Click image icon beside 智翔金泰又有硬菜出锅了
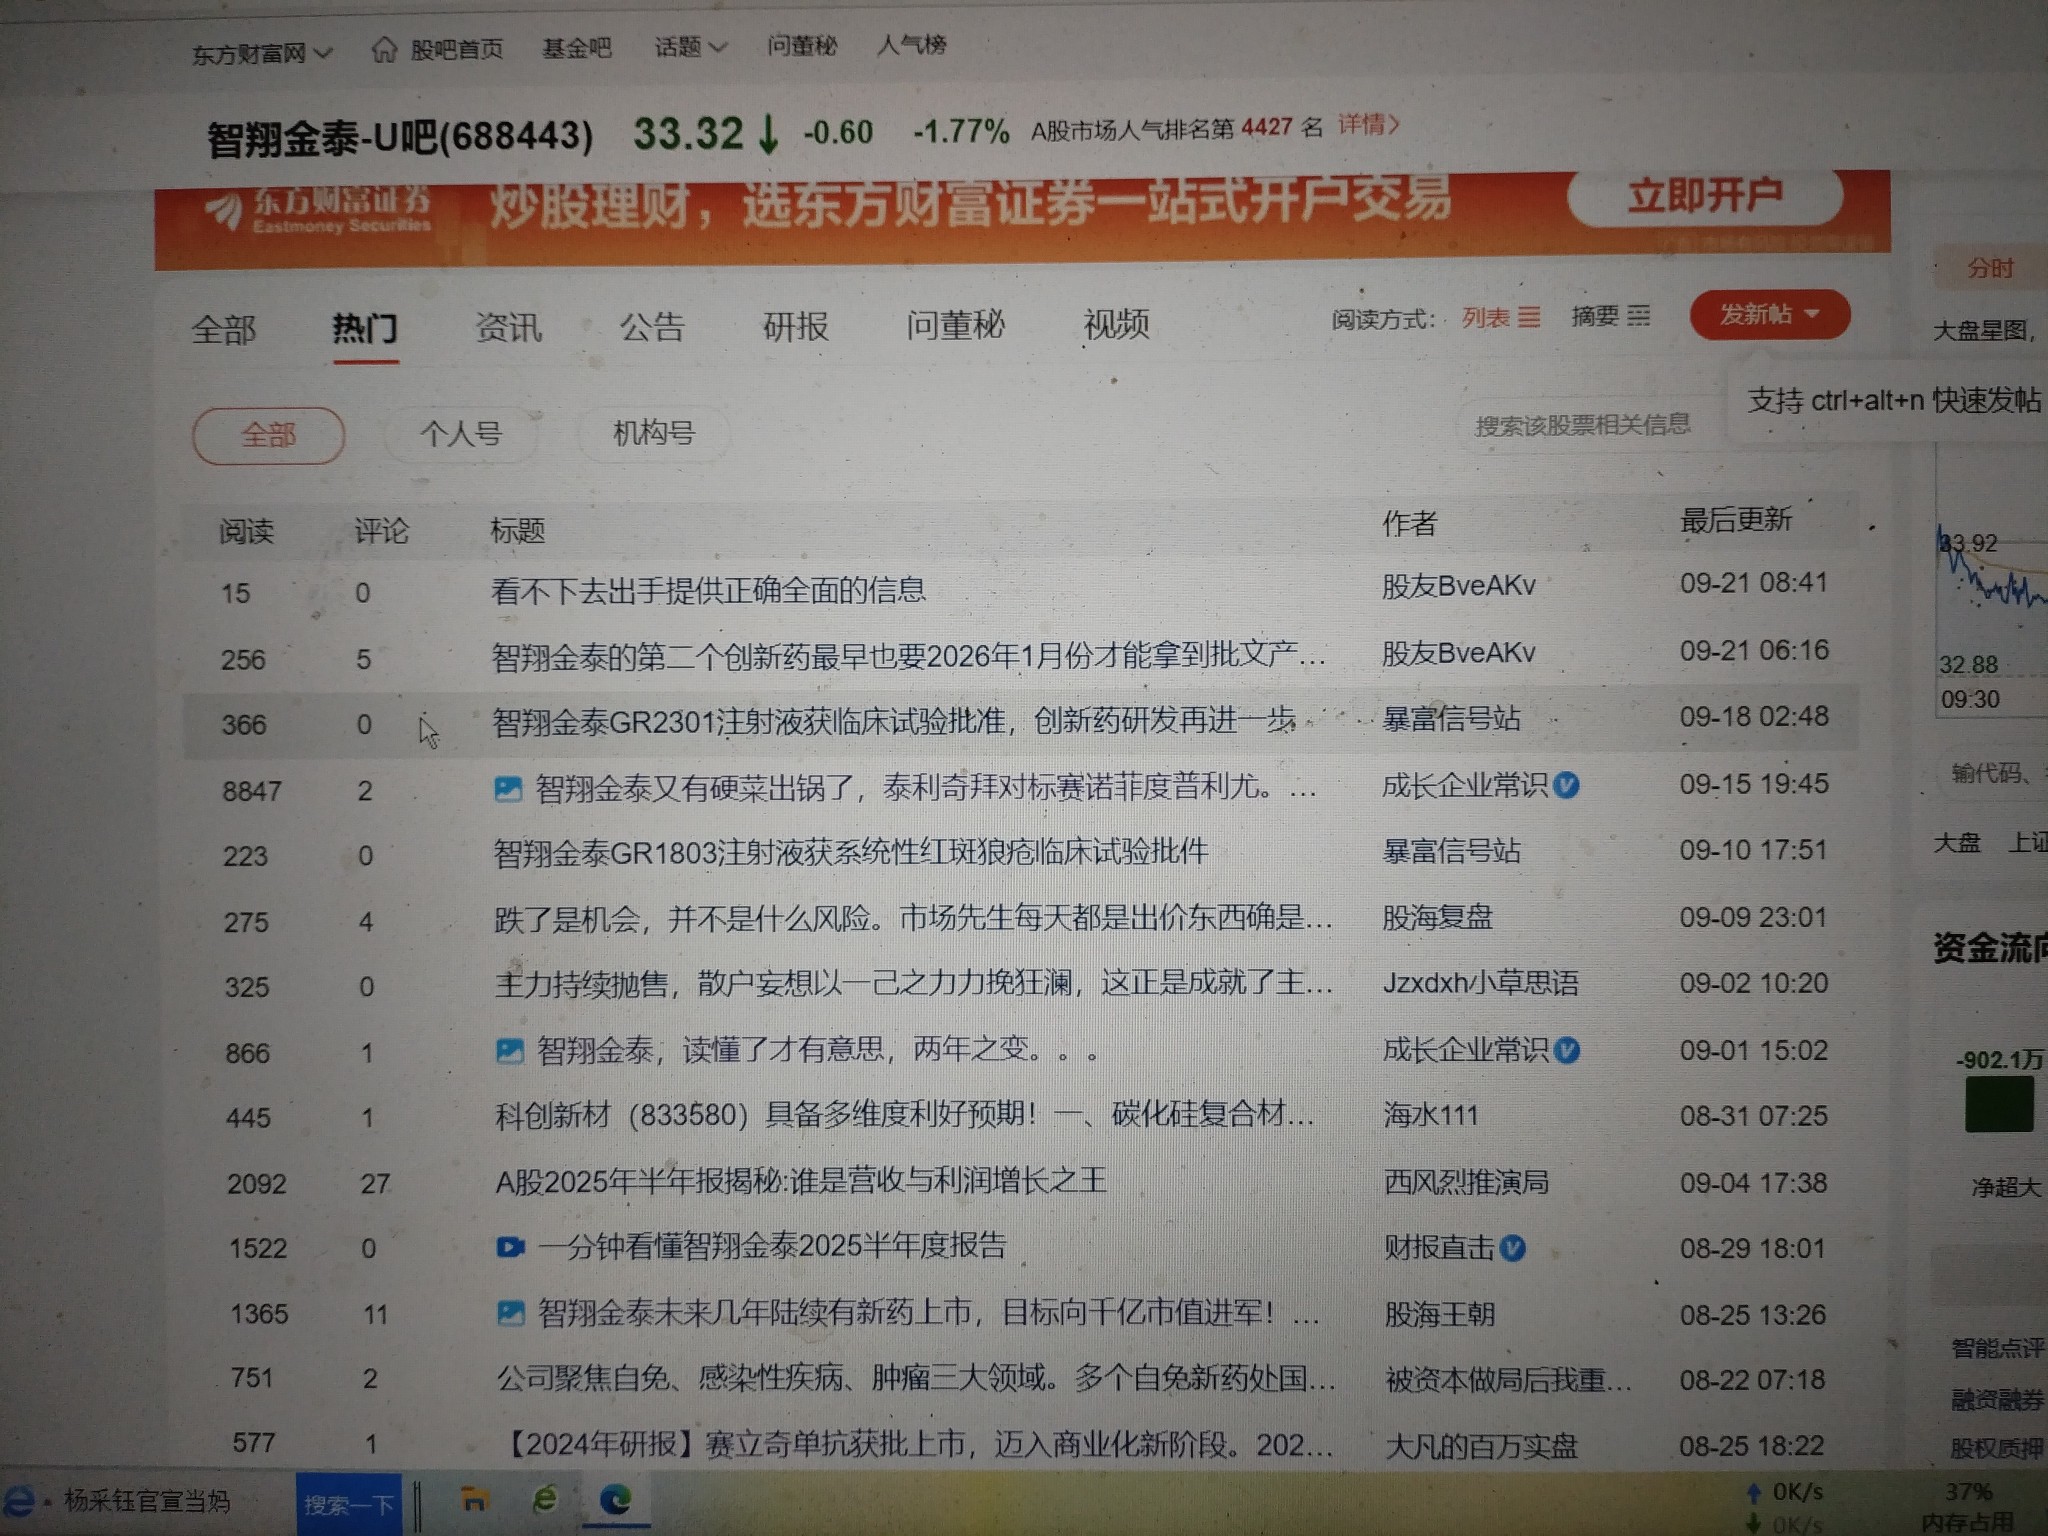The height and width of the screenshot is (1536, 2048). [508, 790]
